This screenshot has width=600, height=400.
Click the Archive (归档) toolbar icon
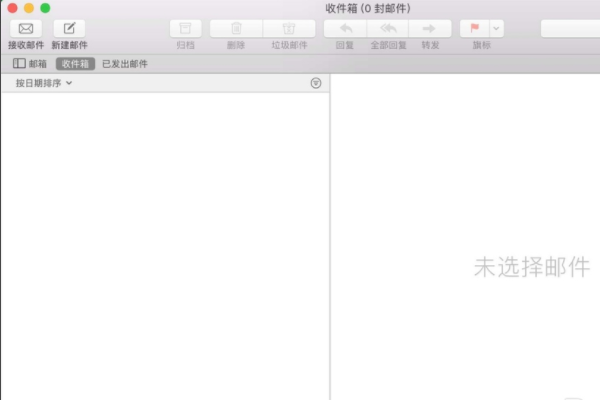186,29
